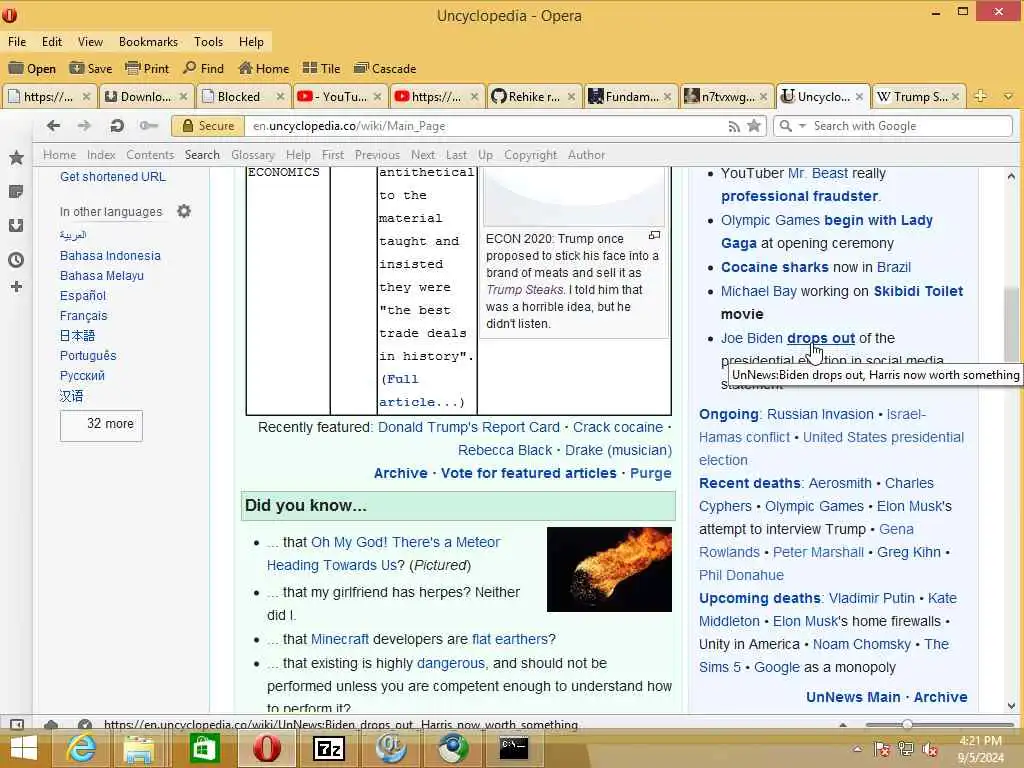Reload the page with the reload icon
Image resolution: width=1024 pixels, height=768 pixels.
(x=117, y=125)
